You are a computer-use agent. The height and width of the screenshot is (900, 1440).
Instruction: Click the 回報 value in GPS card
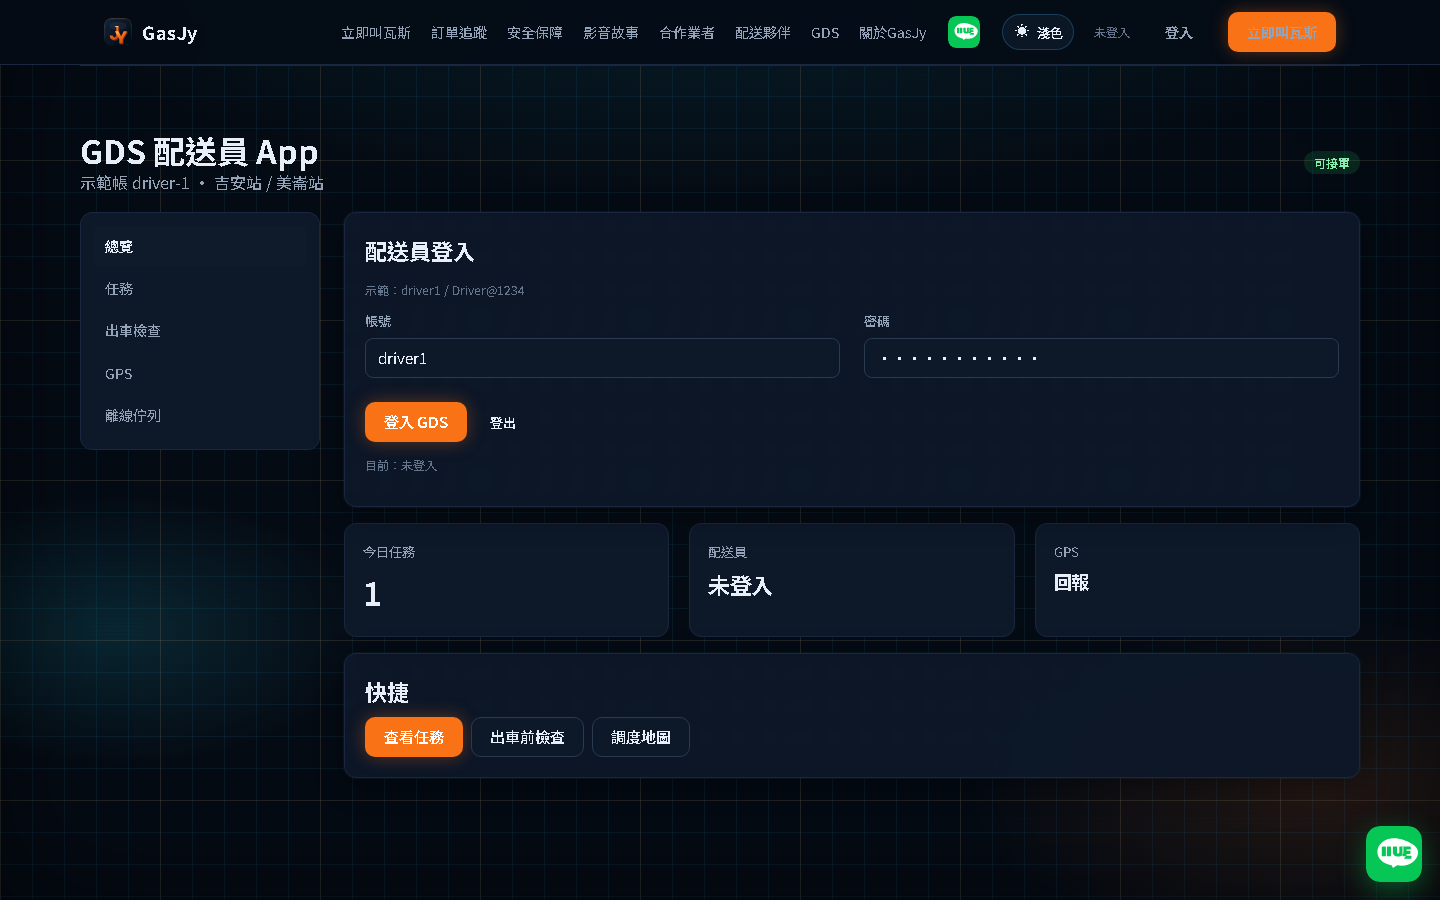(x=1072, y=582)
